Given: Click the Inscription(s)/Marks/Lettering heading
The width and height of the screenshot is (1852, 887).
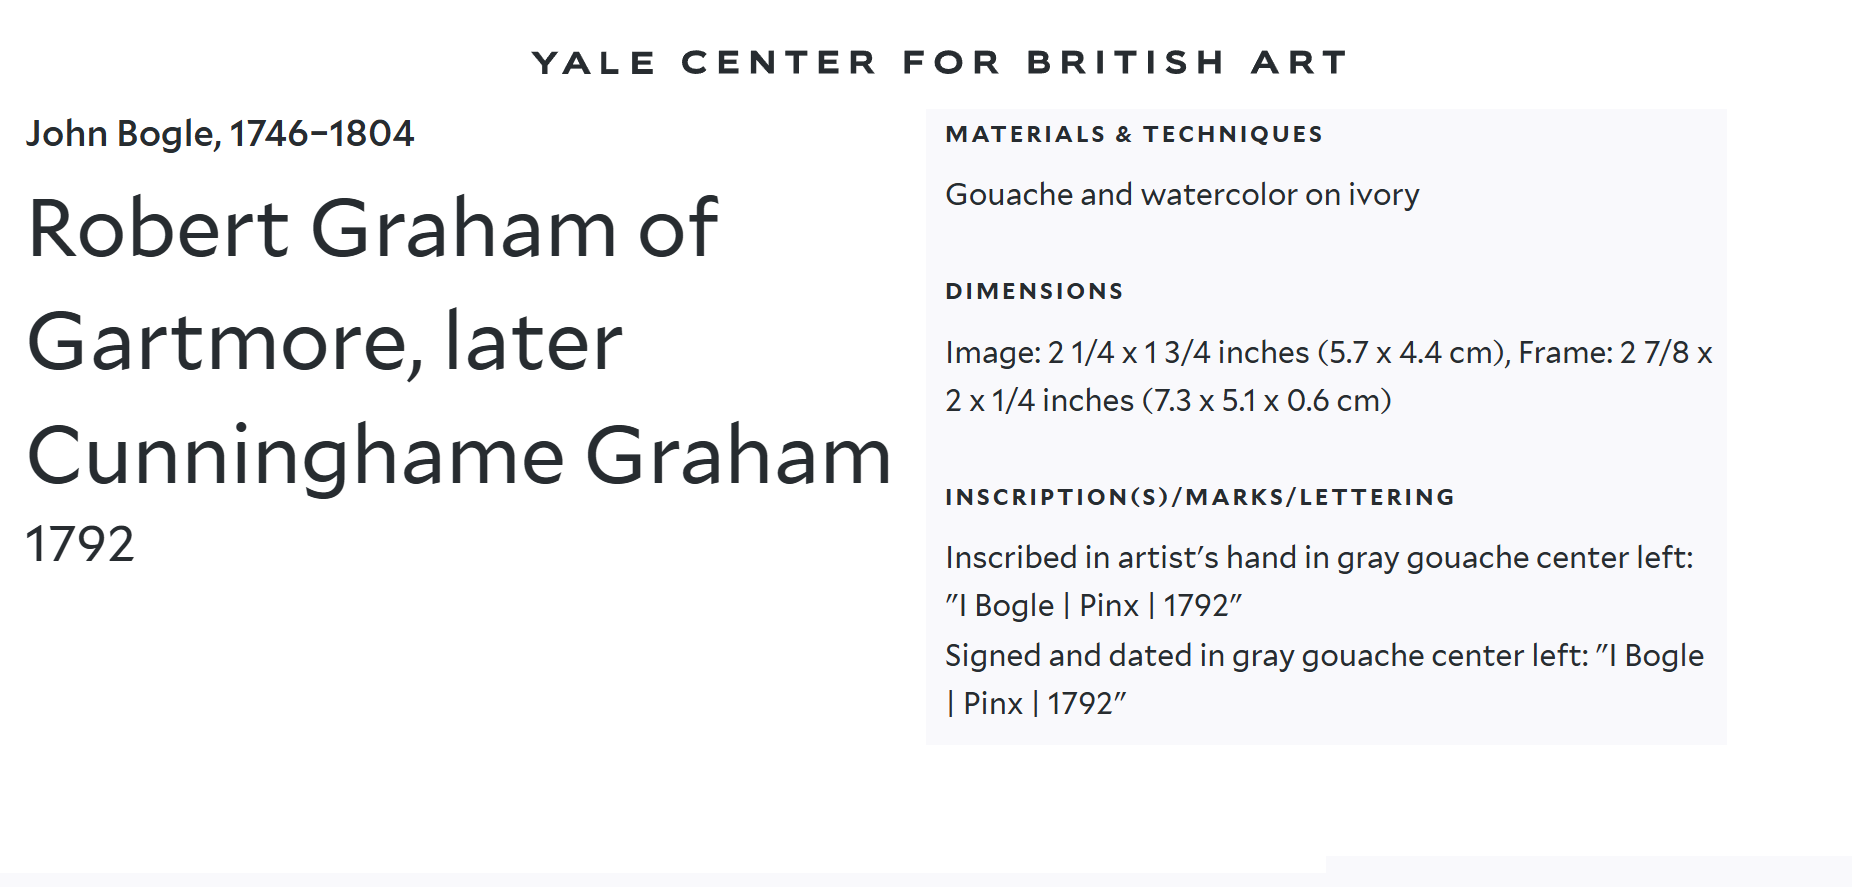Looking at the screenshot, I should coord(1200,497).
